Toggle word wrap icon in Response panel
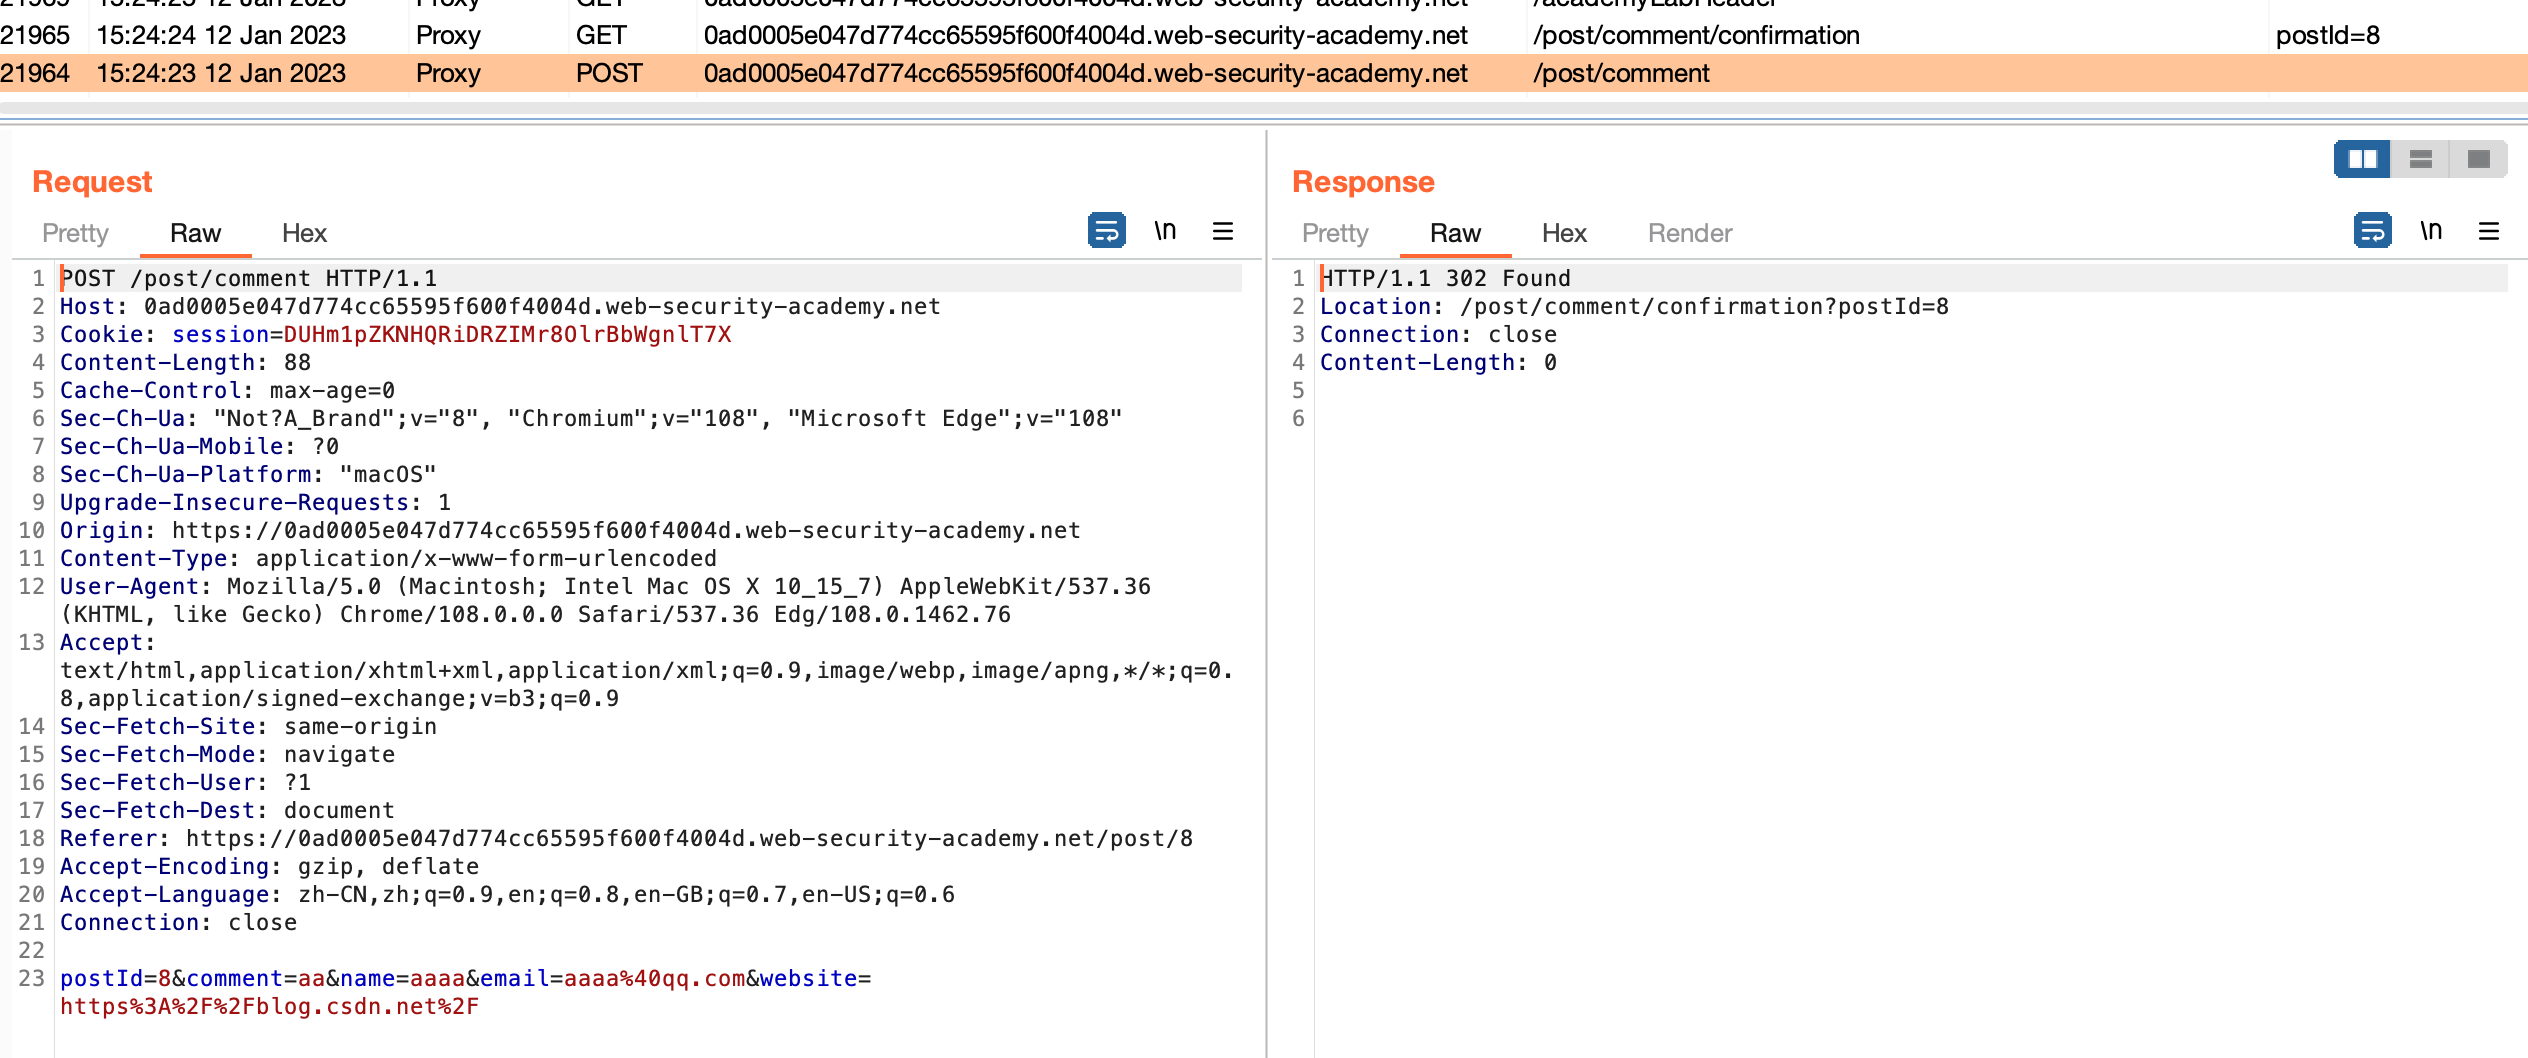 [x=2372, y=231]
